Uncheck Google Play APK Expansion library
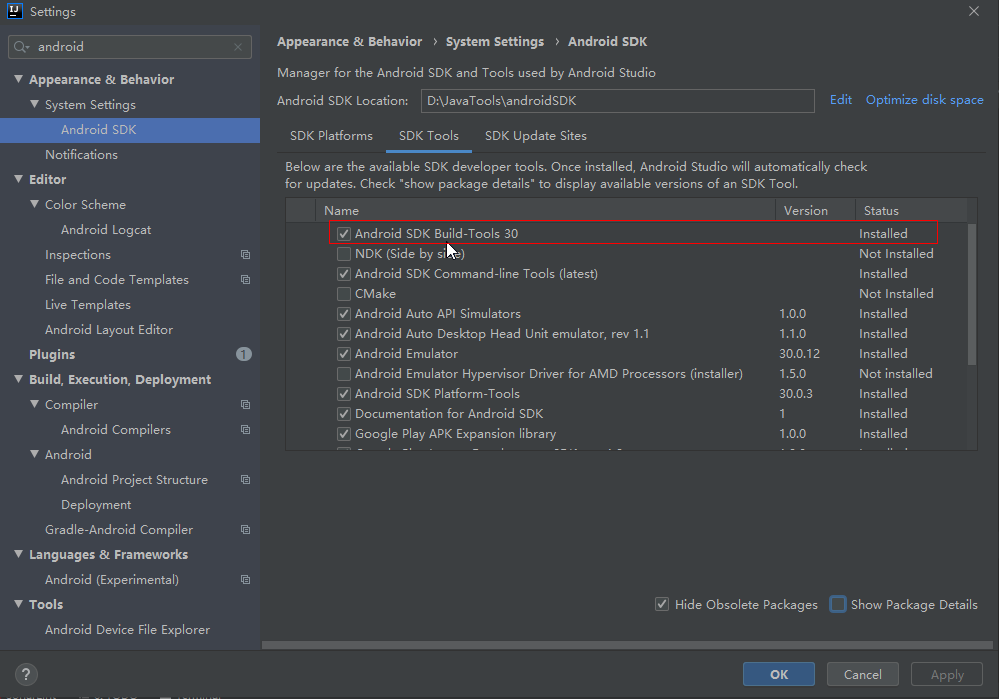Viewport: 999px width, 699px height. point(343,434)
